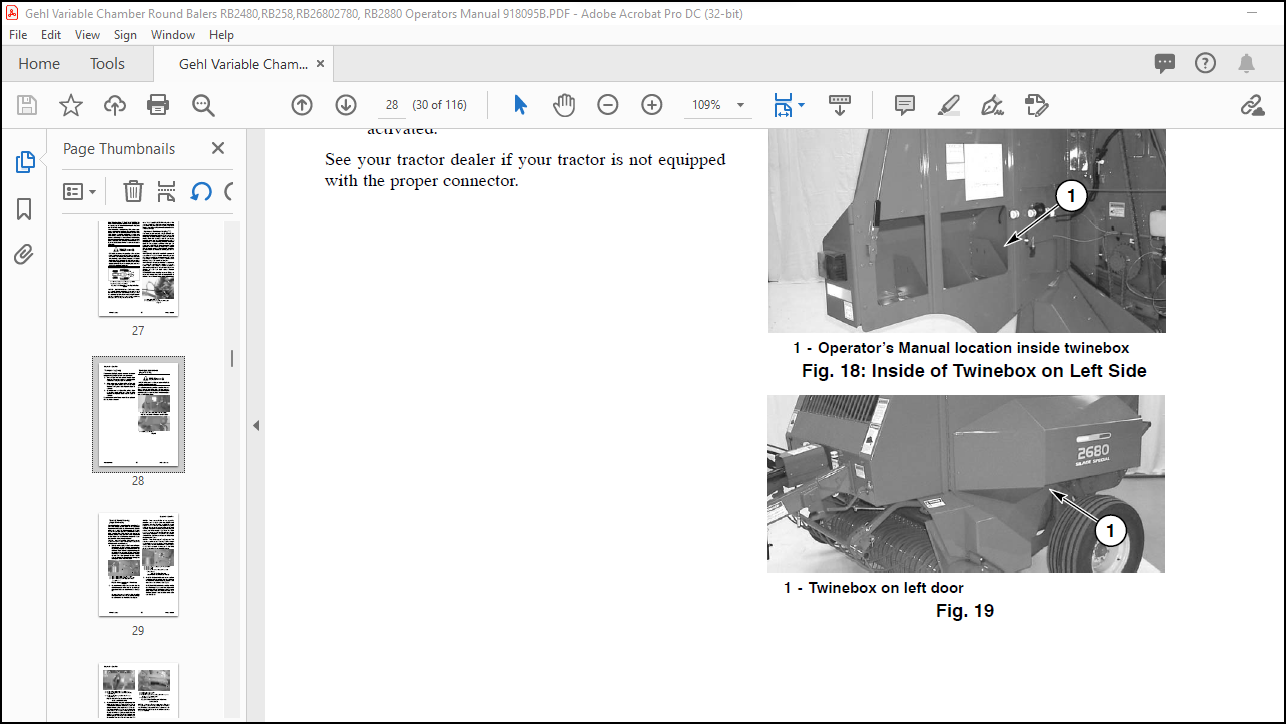
Task: Open the Window menu
Action: coord(173,34)
